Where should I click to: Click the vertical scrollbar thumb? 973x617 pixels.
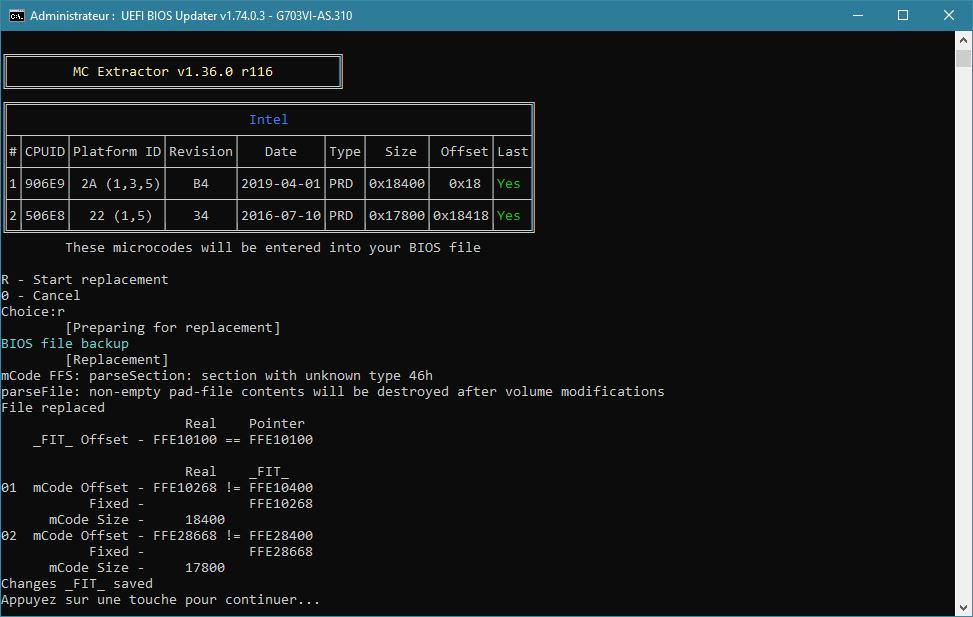963,58
